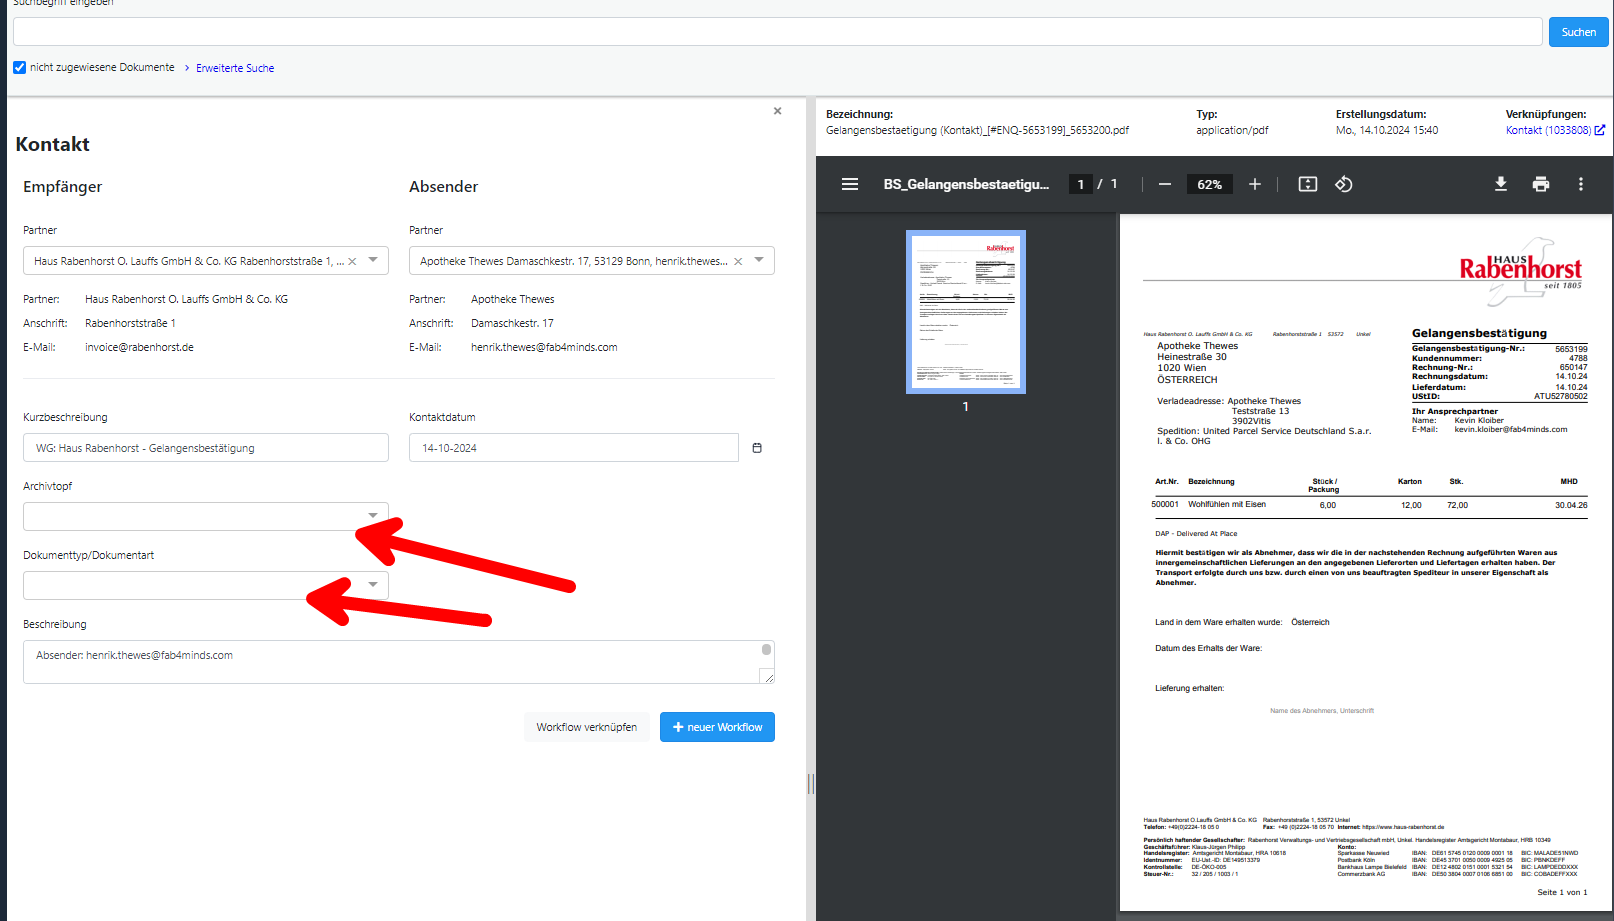The height and width of the screenshot is (921, 1614).
Task: Zoom in the PDF with the plus icon
Action: click(1255, 184)
